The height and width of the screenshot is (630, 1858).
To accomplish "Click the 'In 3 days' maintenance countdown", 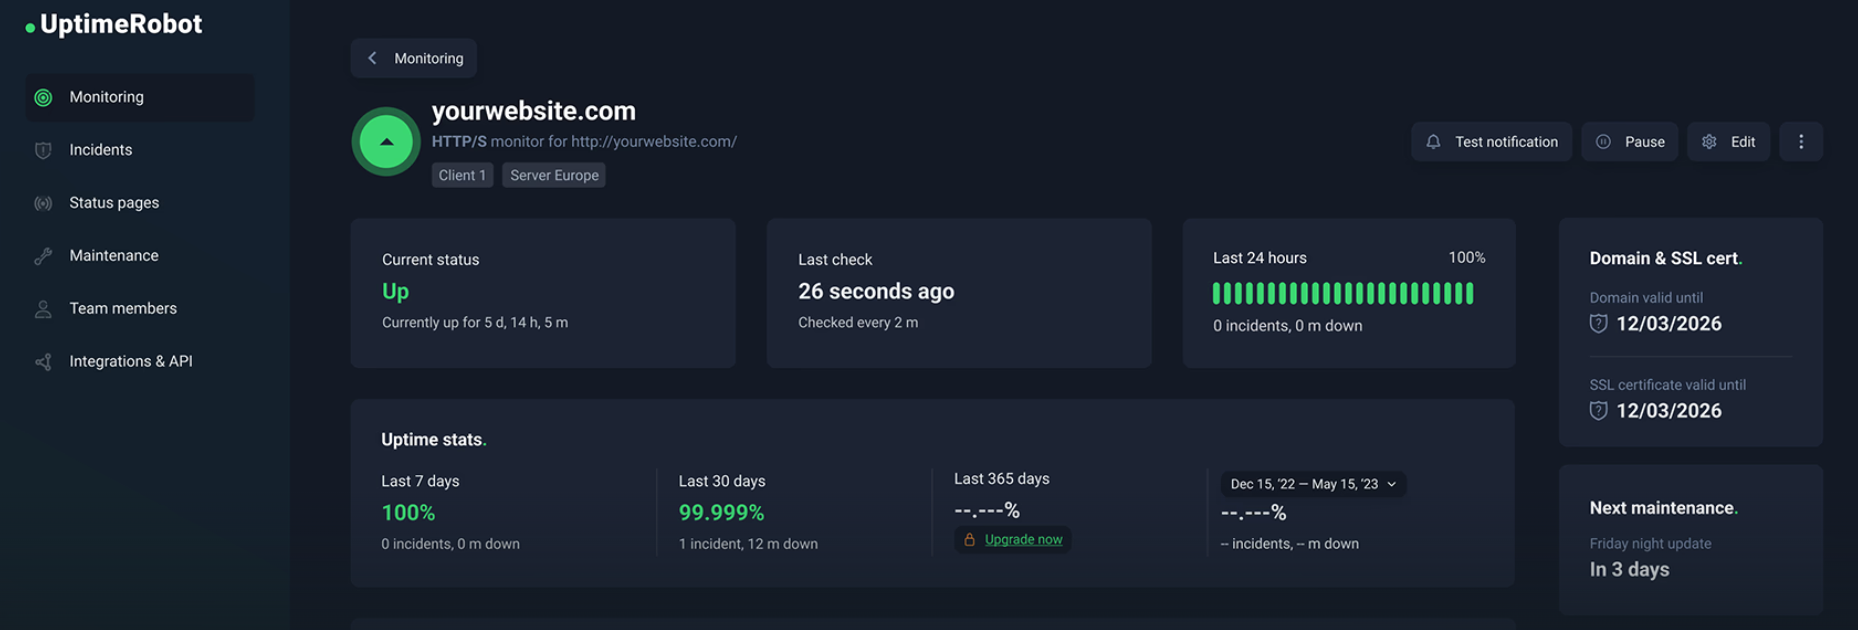I will (x=1629, y=570).
